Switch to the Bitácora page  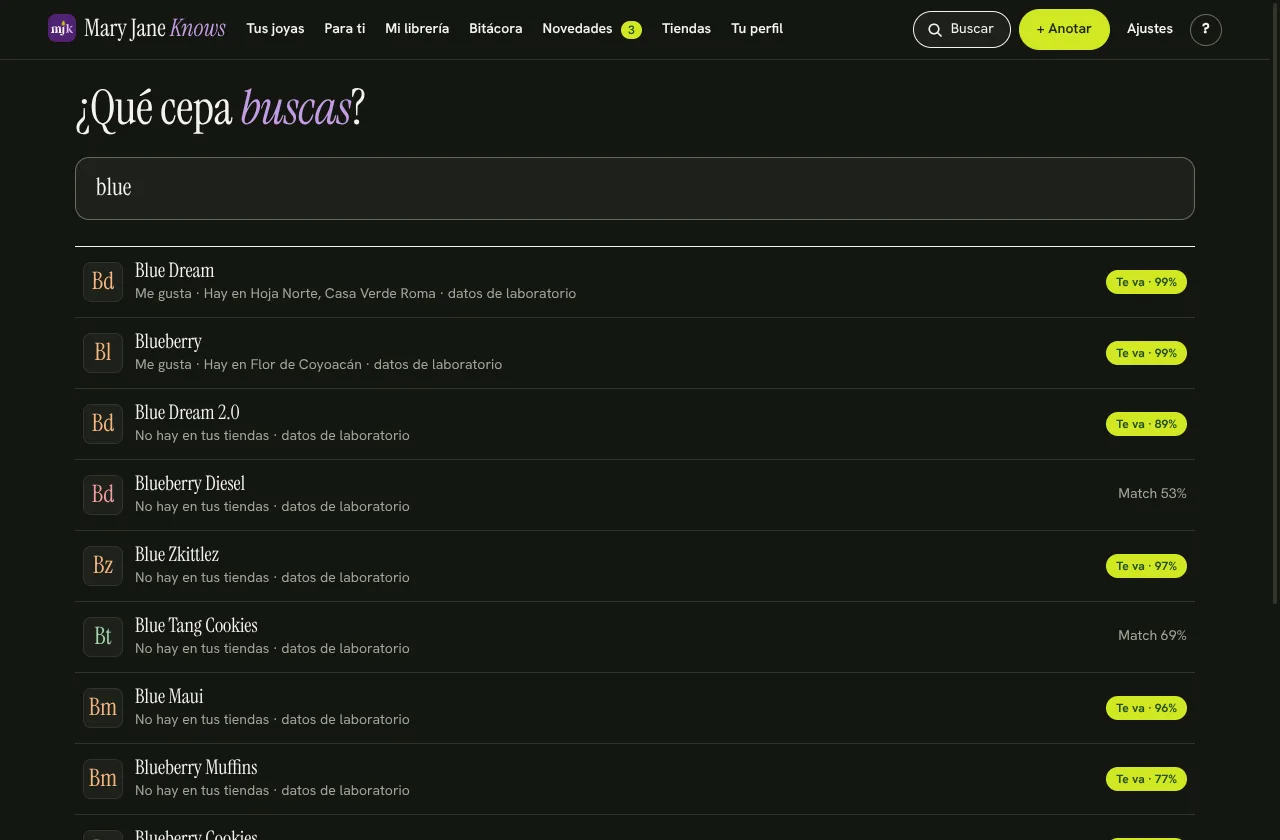(x=495, y=29)
